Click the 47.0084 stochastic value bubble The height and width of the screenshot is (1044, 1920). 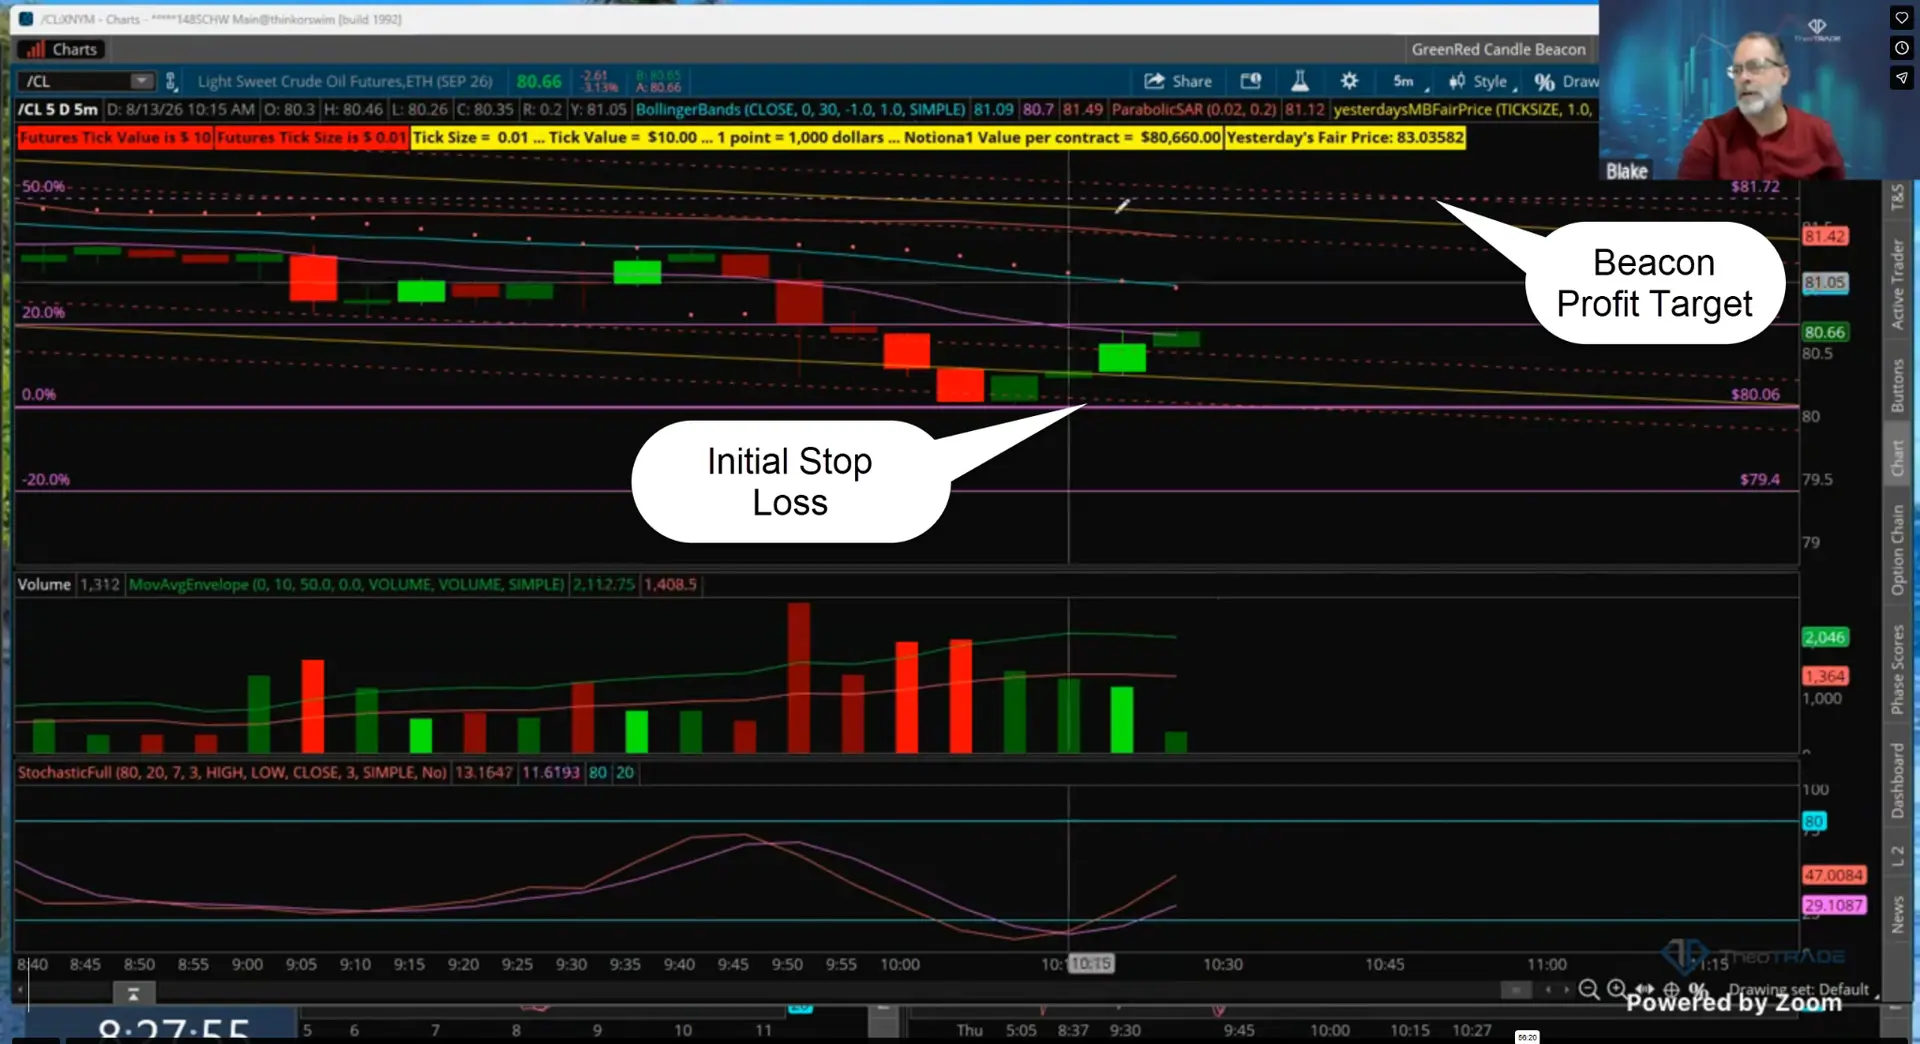(x=1833, y=875)
